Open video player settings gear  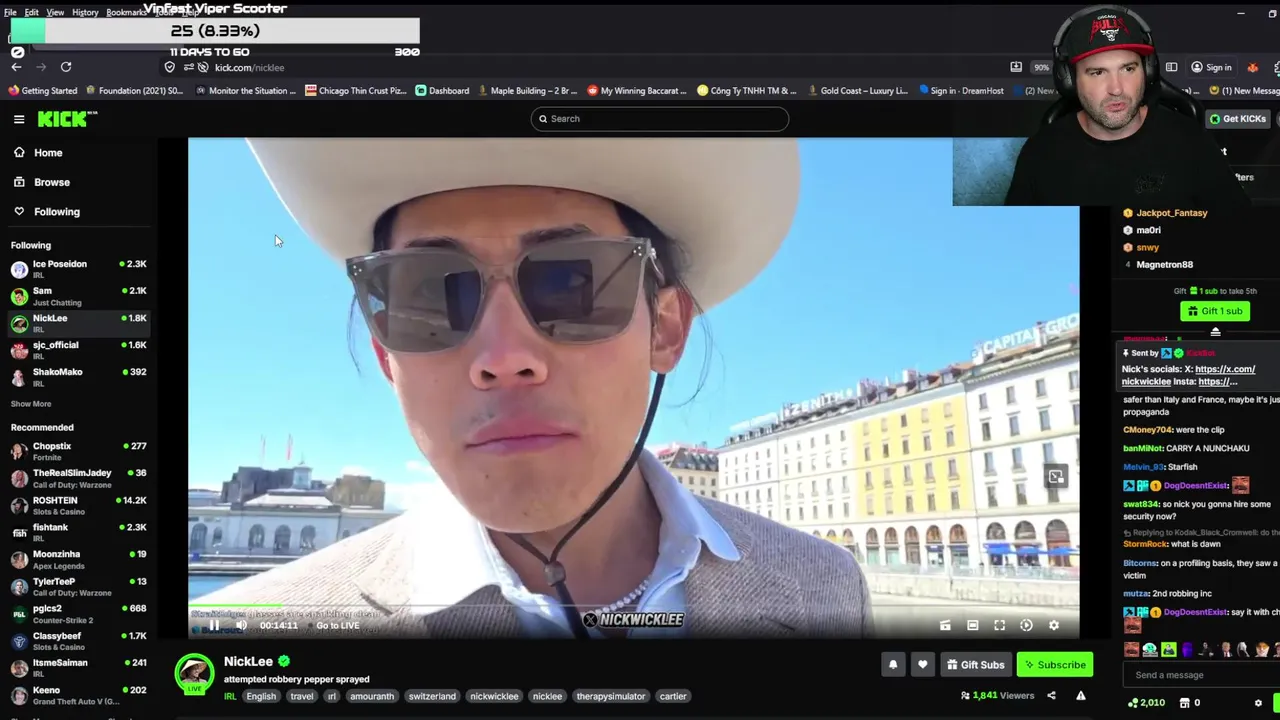1053,626
